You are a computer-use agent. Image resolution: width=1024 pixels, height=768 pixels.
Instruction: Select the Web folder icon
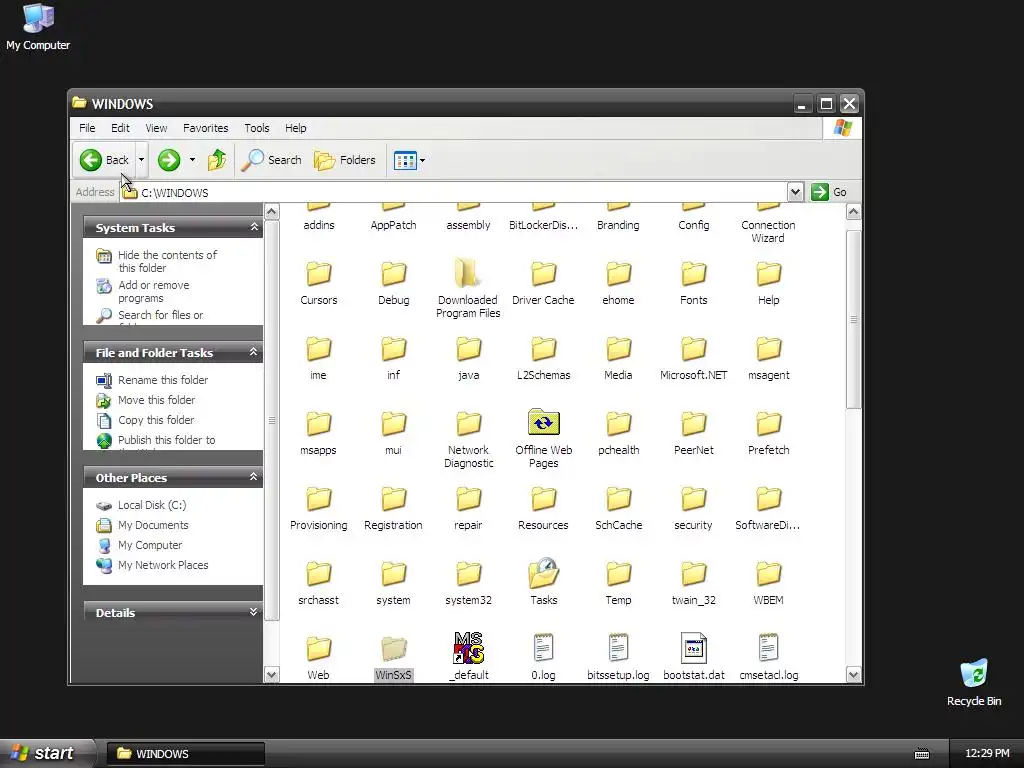coord(319,649)
